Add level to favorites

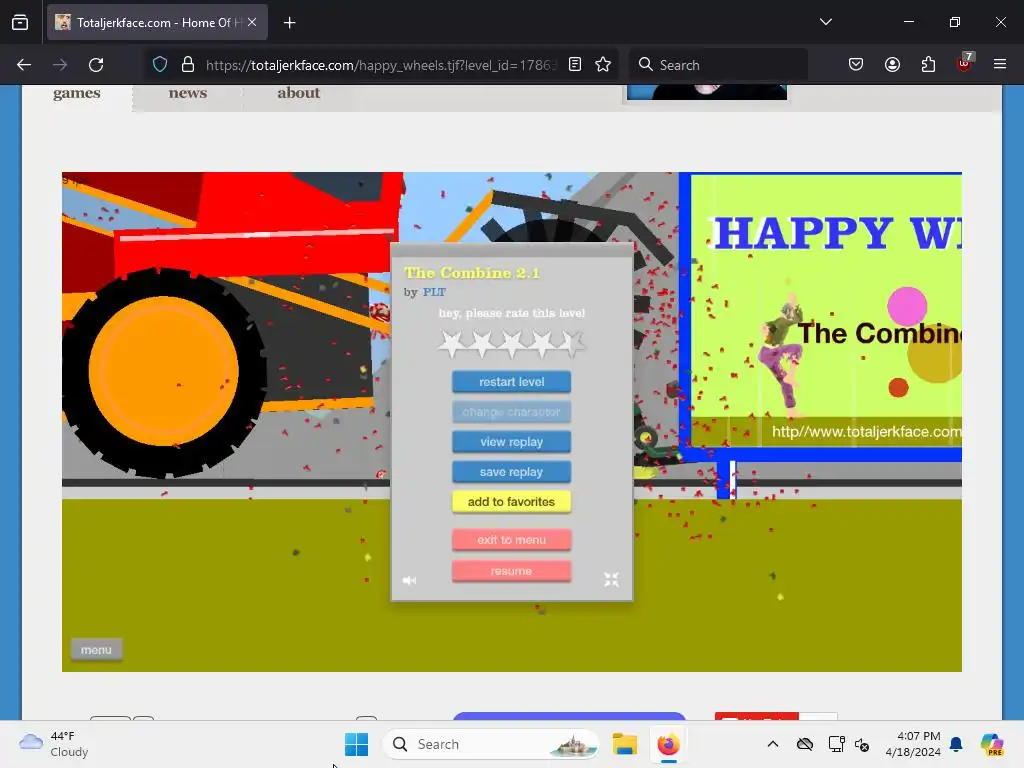(x=511, y=502)
